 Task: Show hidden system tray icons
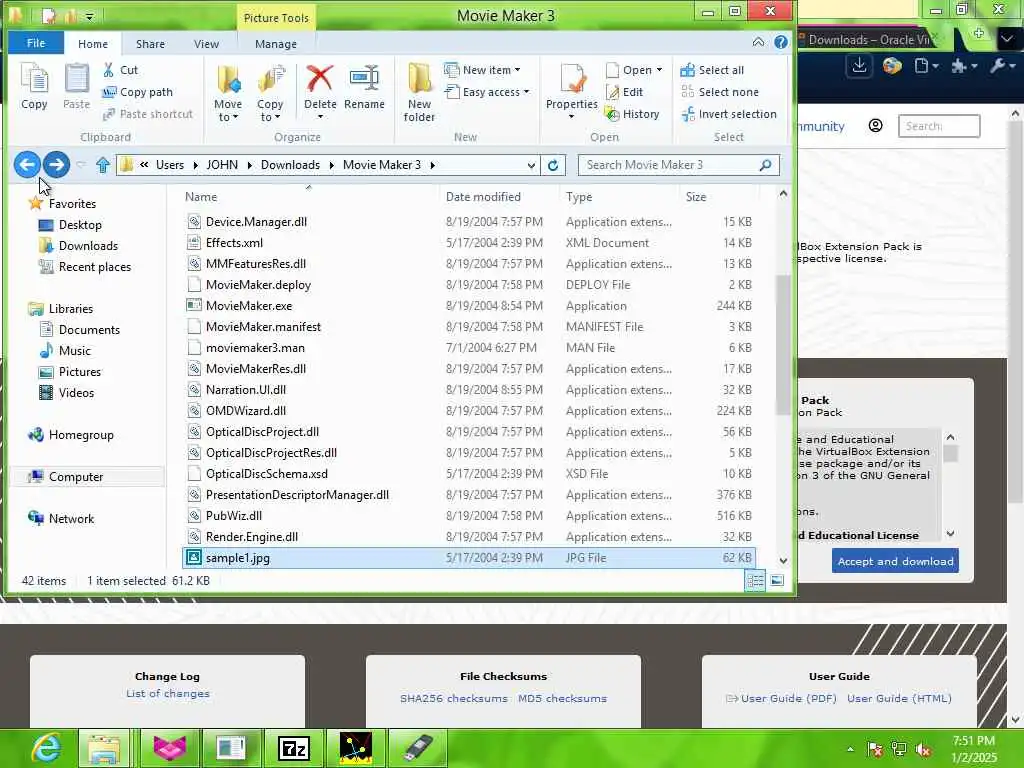(850, 750)
